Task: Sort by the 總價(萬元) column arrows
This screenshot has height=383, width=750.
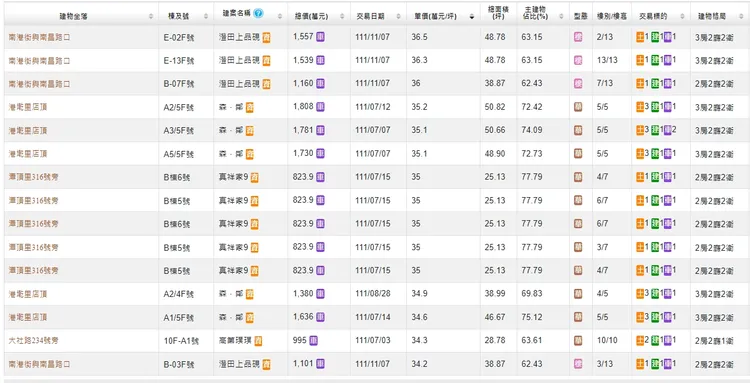Action: click(x=342, y=16)
